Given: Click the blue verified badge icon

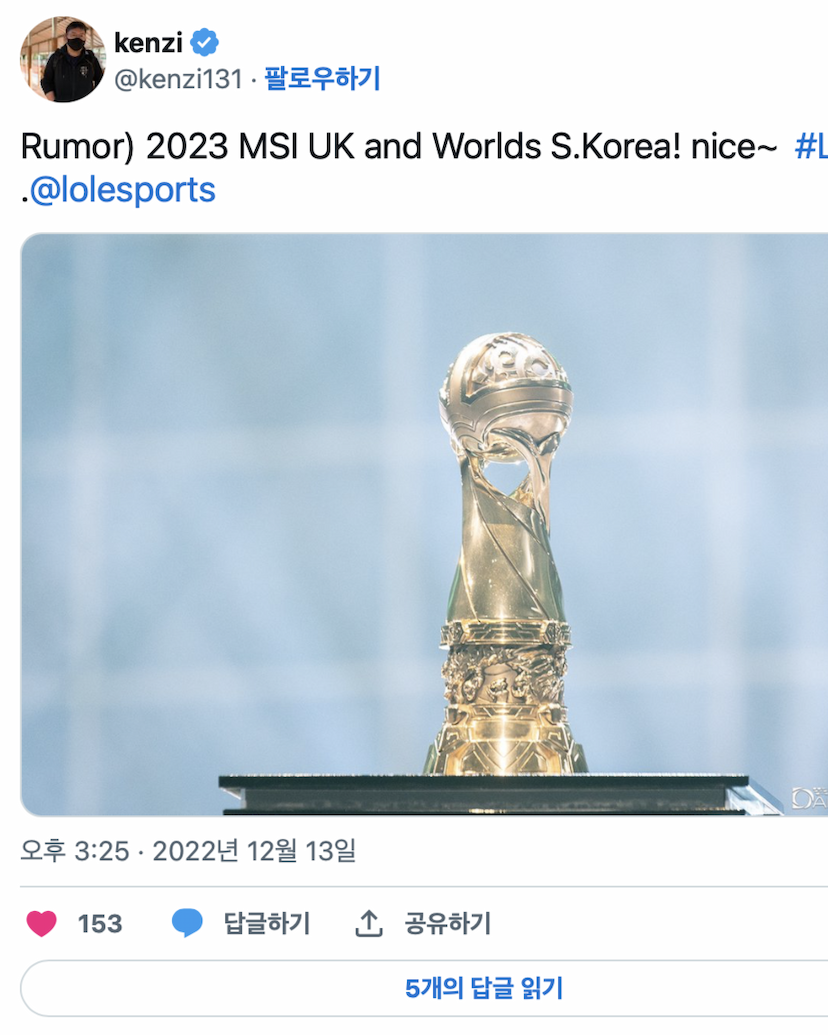Looking at the screenshot, I should 204,43.
